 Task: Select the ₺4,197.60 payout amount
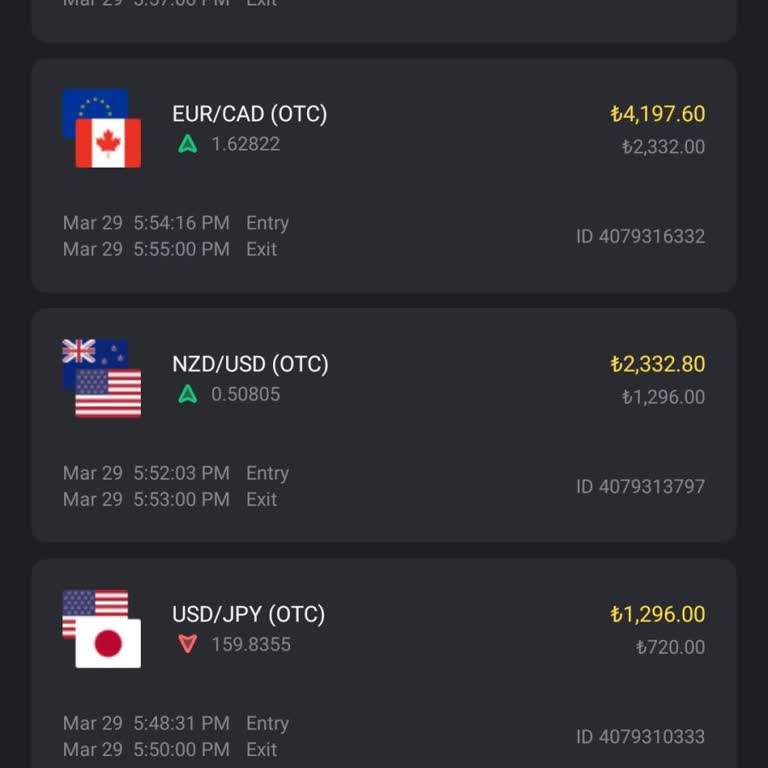[x=657, y=114]
